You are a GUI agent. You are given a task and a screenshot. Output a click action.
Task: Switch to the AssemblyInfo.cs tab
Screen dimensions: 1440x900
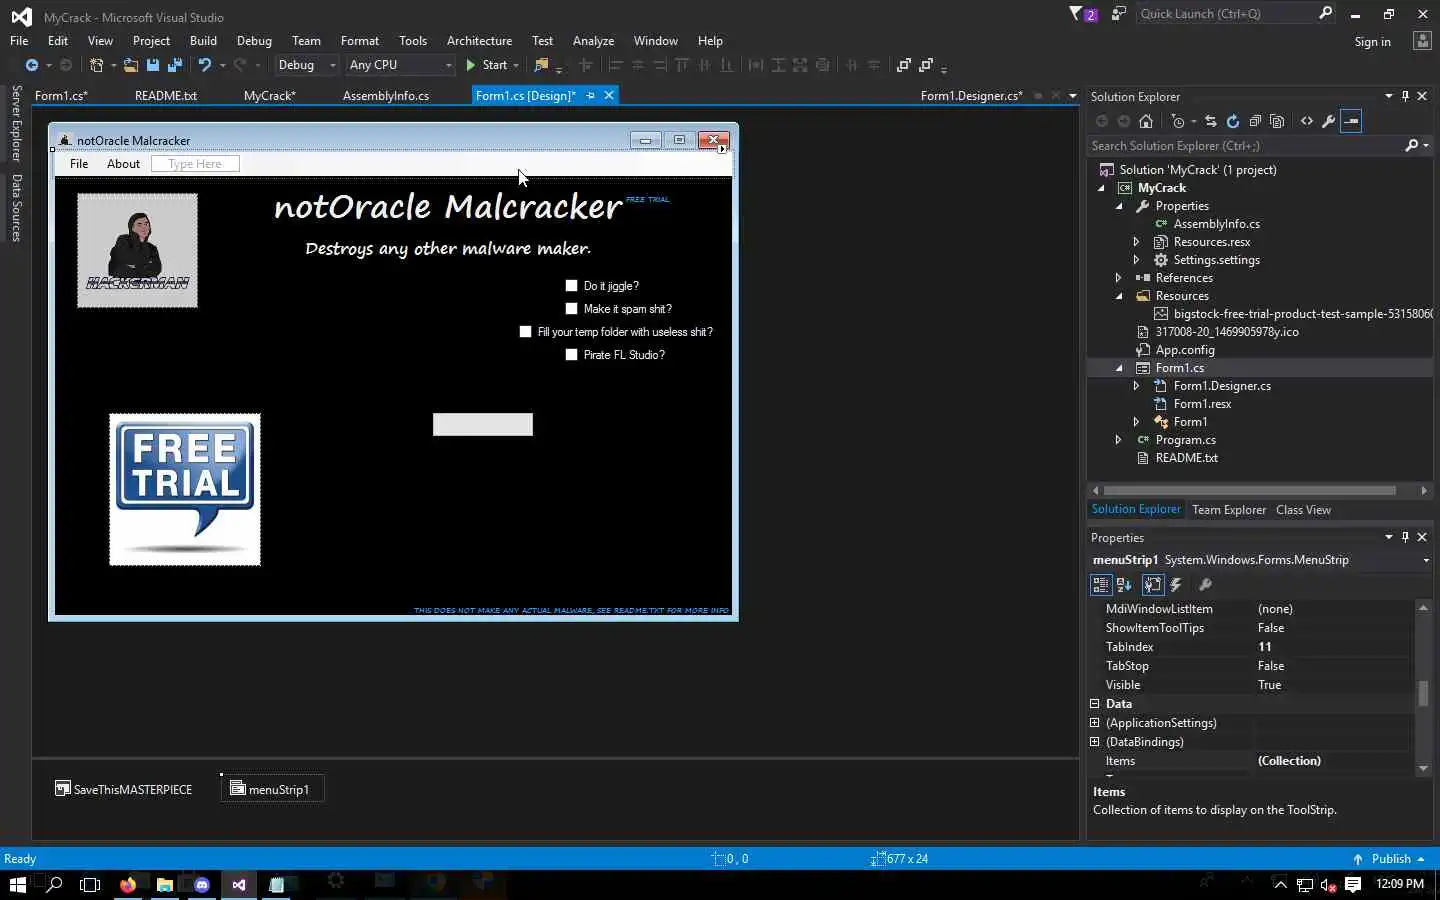386,96
